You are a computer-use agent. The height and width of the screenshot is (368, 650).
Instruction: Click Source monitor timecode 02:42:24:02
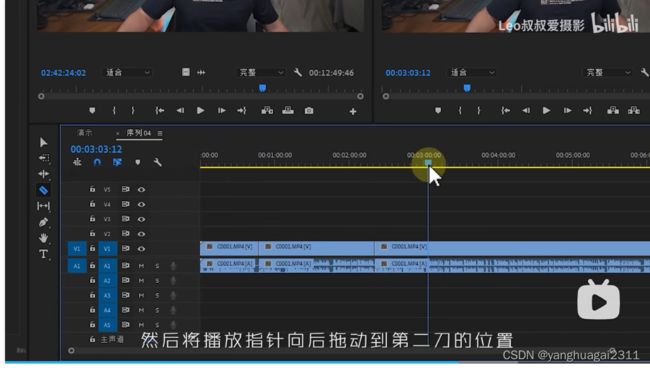pyautogui.click(x=63, y=73)
